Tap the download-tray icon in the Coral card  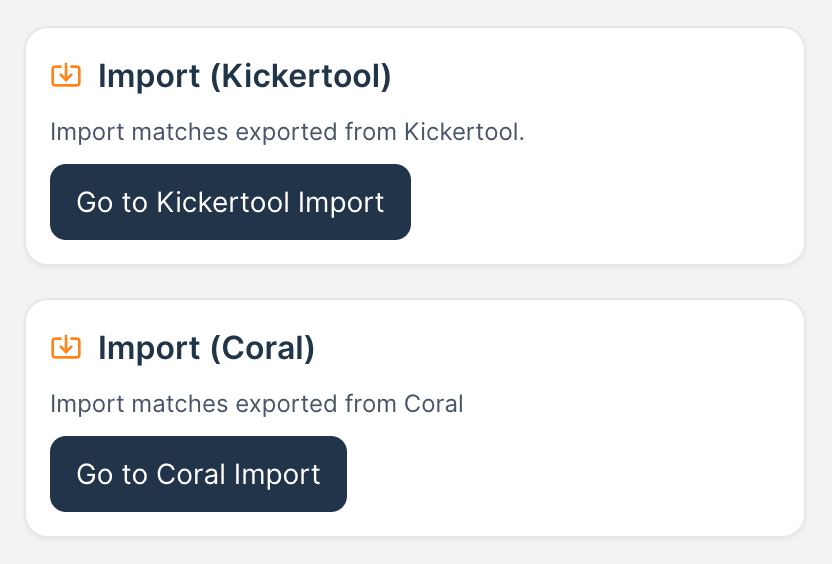tap(65, 347)
